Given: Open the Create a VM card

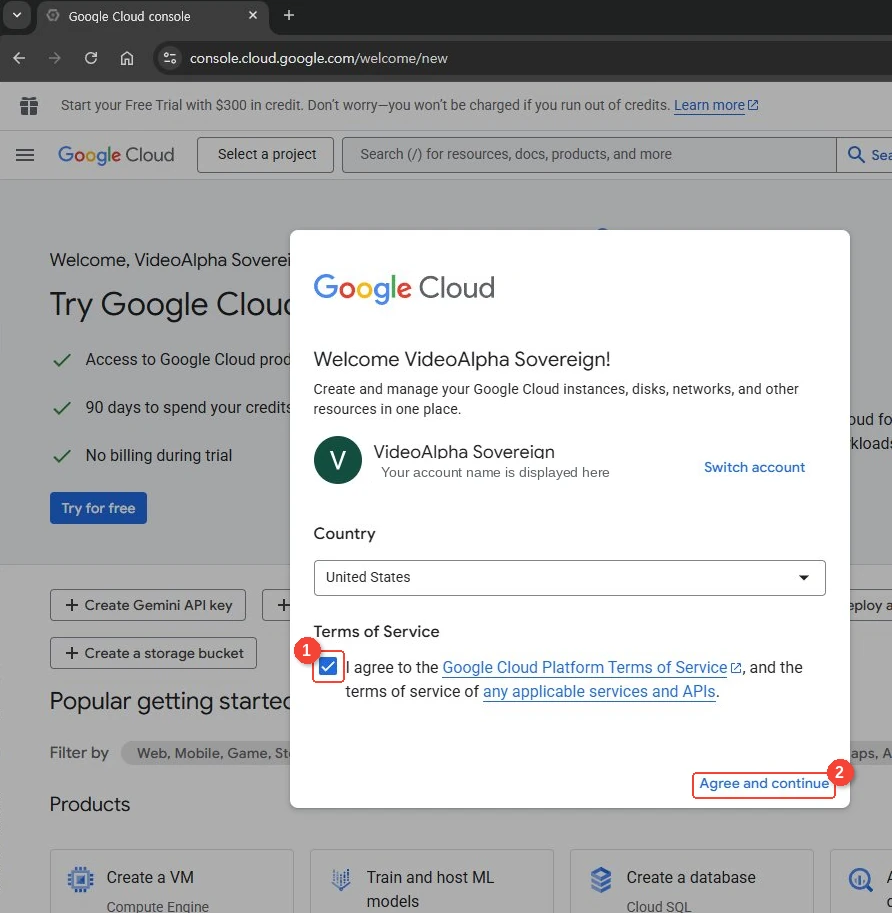Looking at the screenshot, I should coord(171,882).
